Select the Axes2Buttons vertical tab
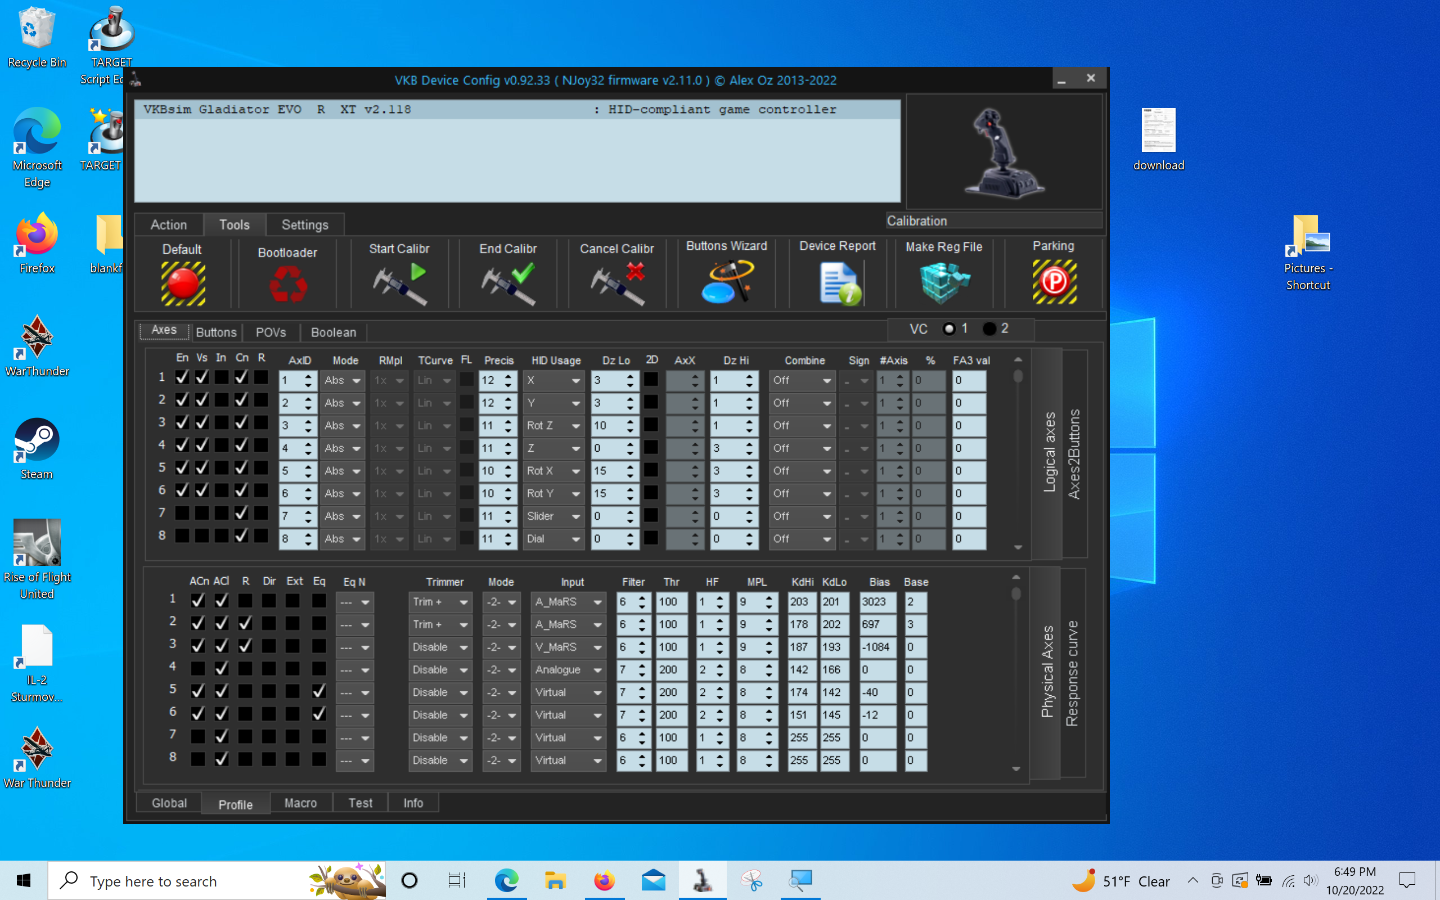The width and height of the screenshot is (1440, 900). pos(1075,453)
